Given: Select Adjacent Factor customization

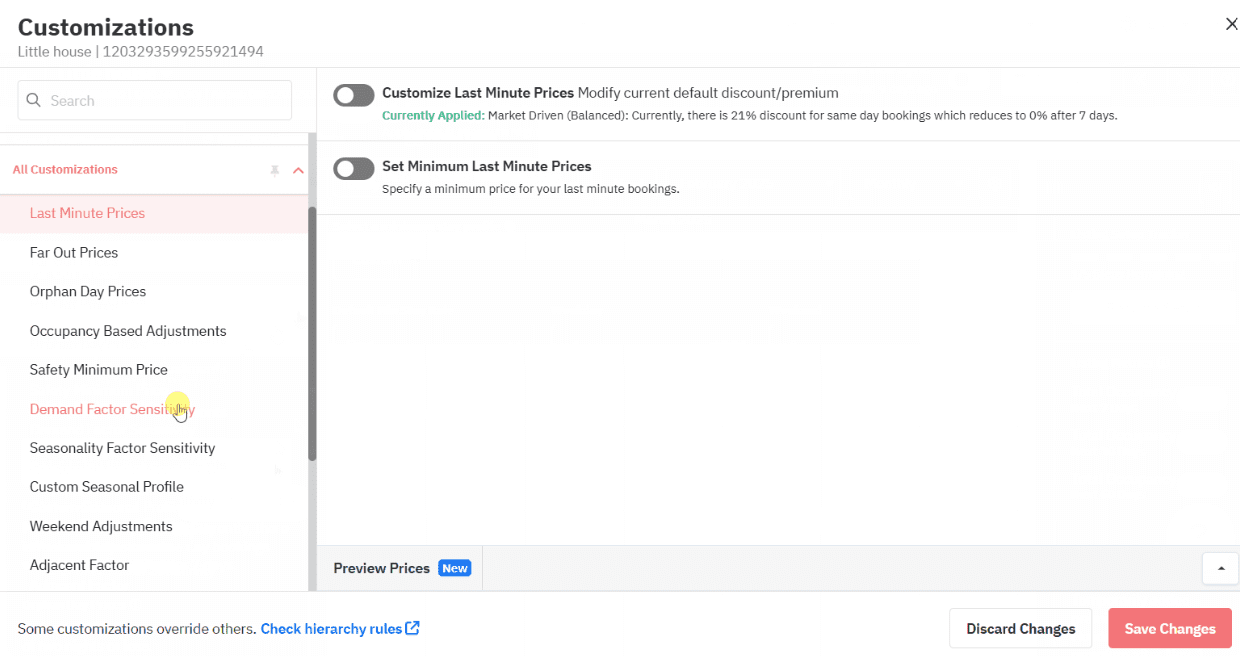Looking at the screenshot, I should (79, 564).
